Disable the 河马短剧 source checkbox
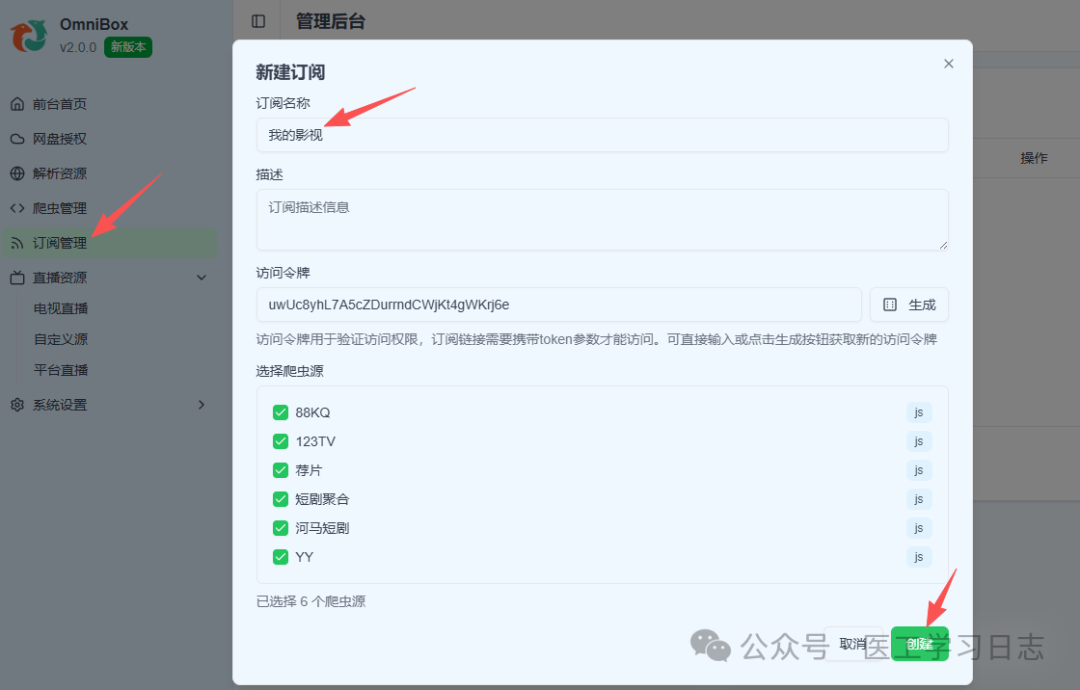1080x690 pixels. tap(280, 527)
